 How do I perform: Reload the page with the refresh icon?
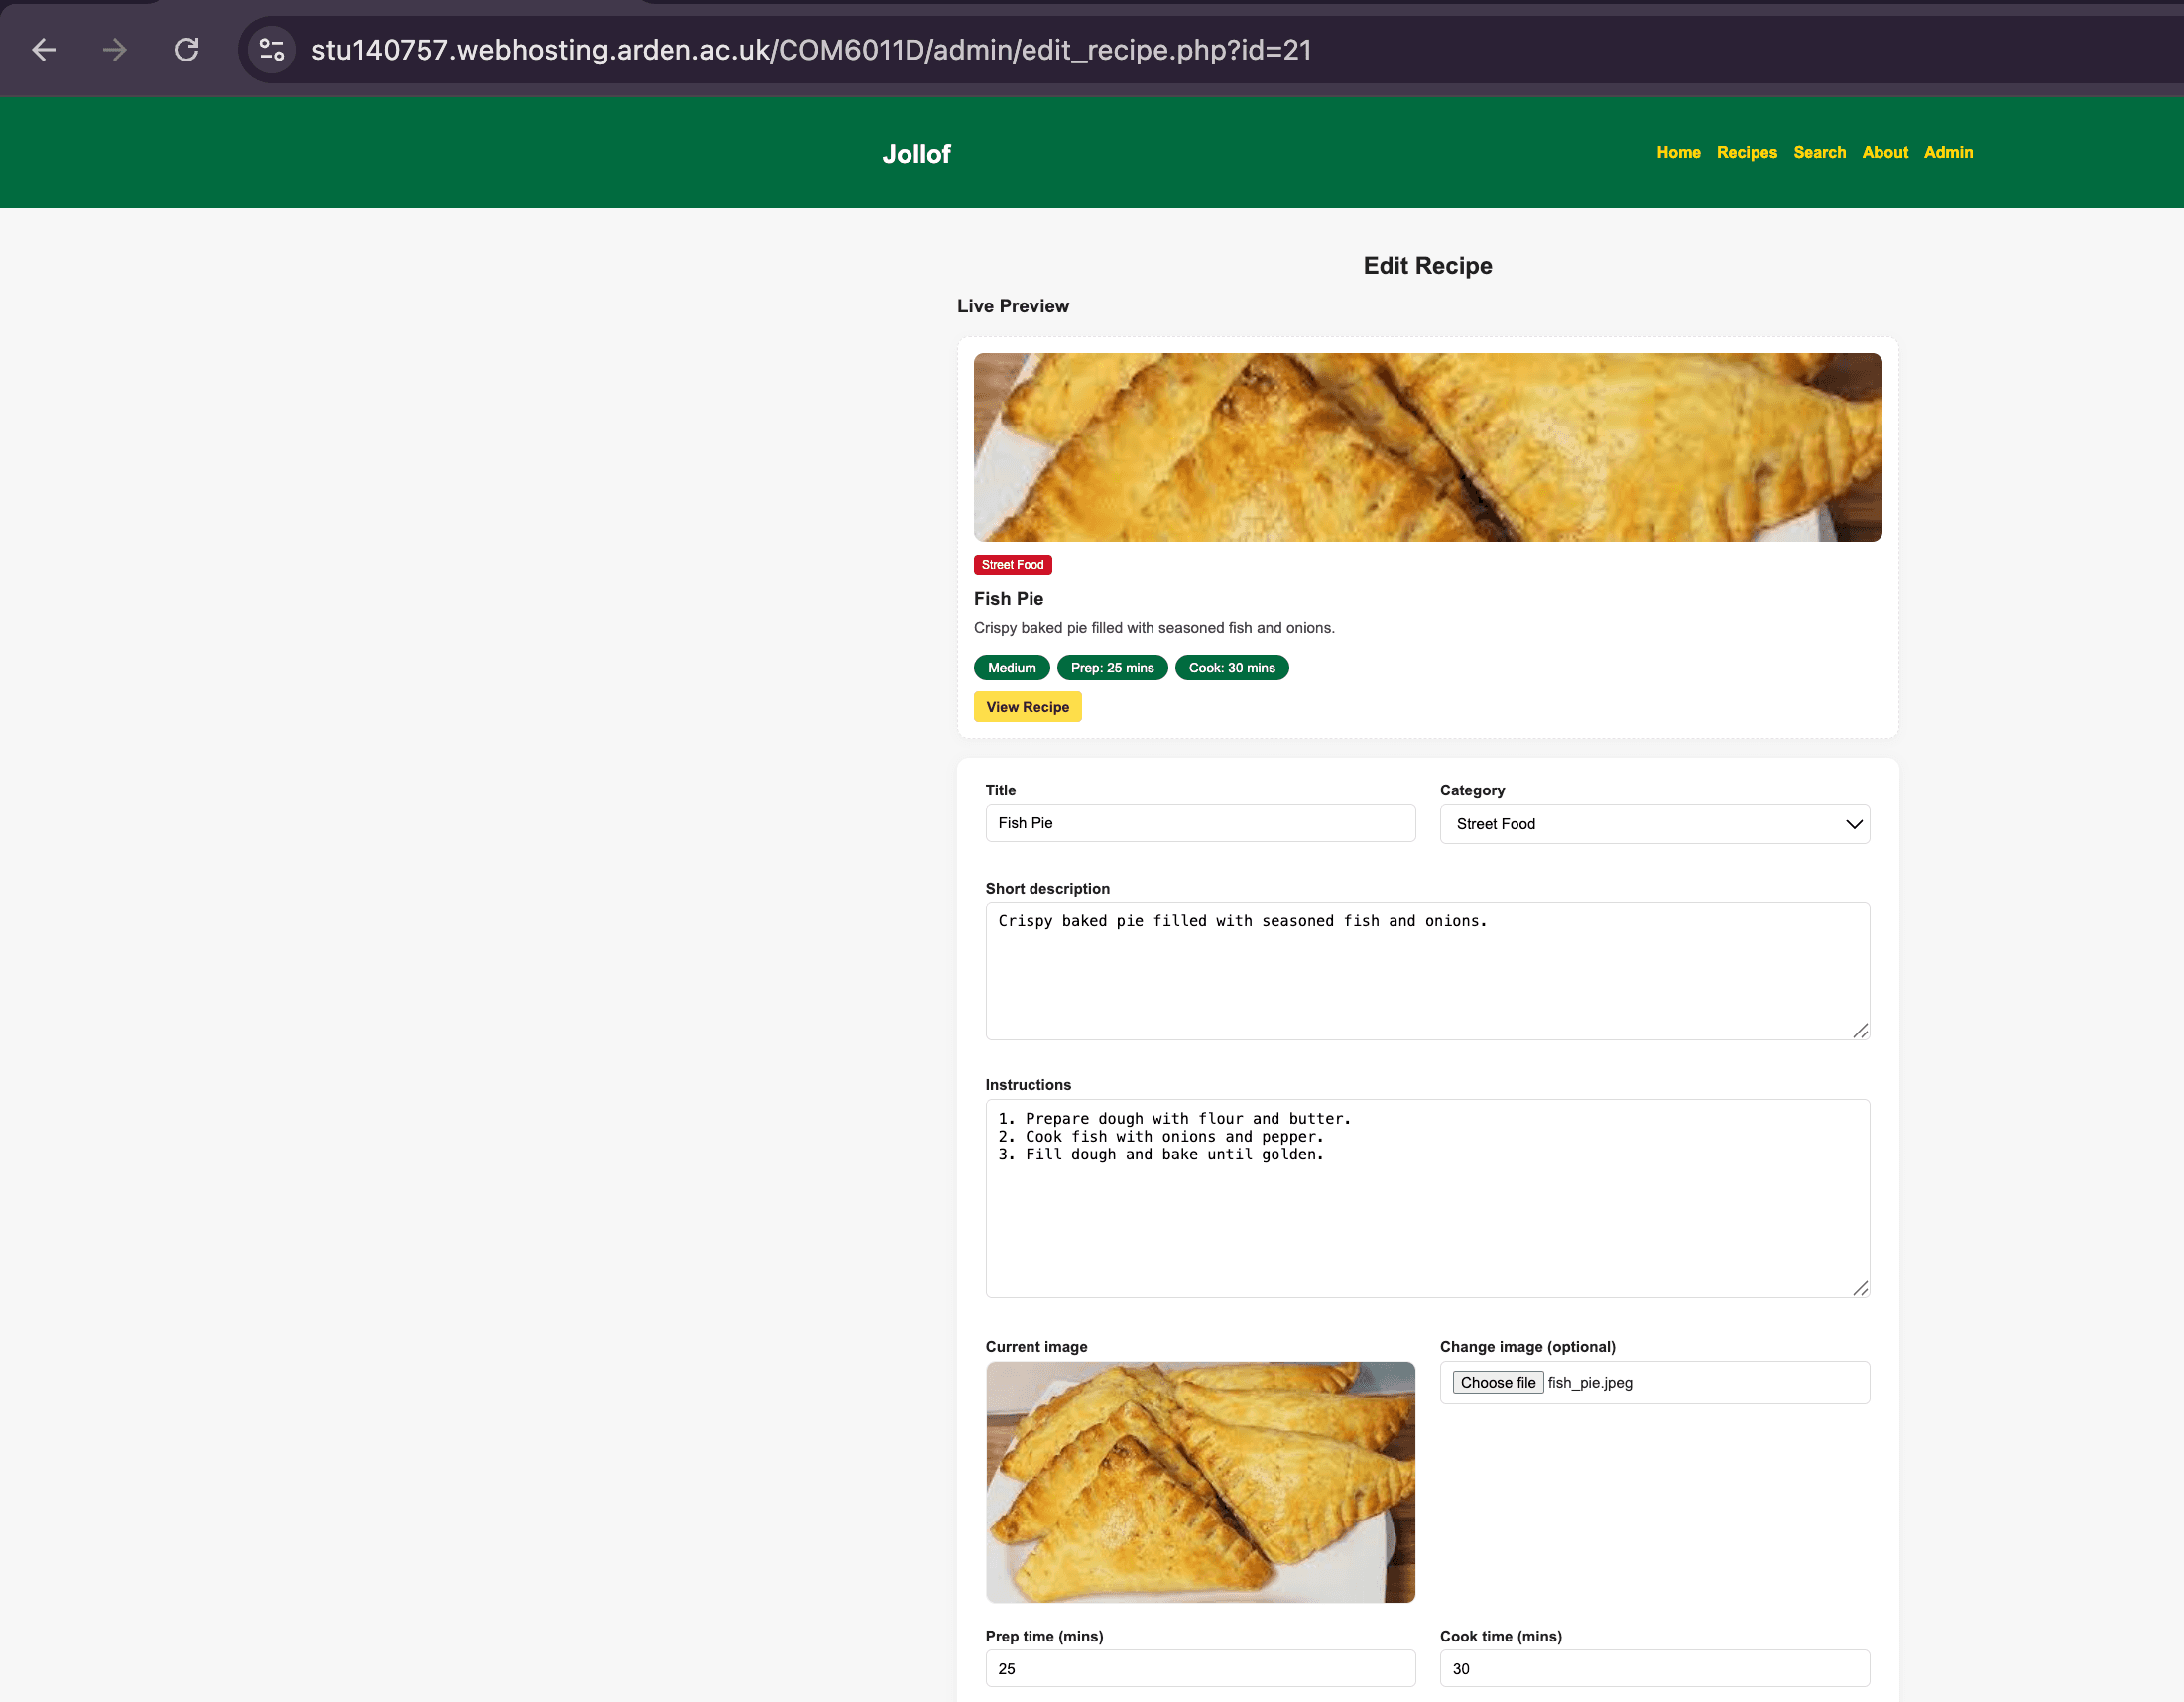187,49
